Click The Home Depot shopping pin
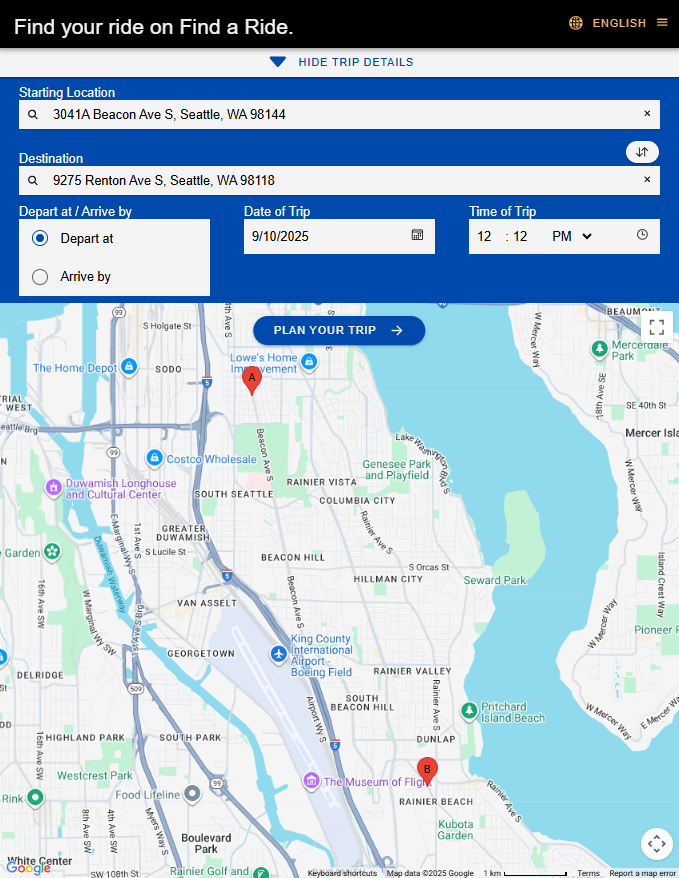This screenshot has height=878, width=679. coord(129,367)
